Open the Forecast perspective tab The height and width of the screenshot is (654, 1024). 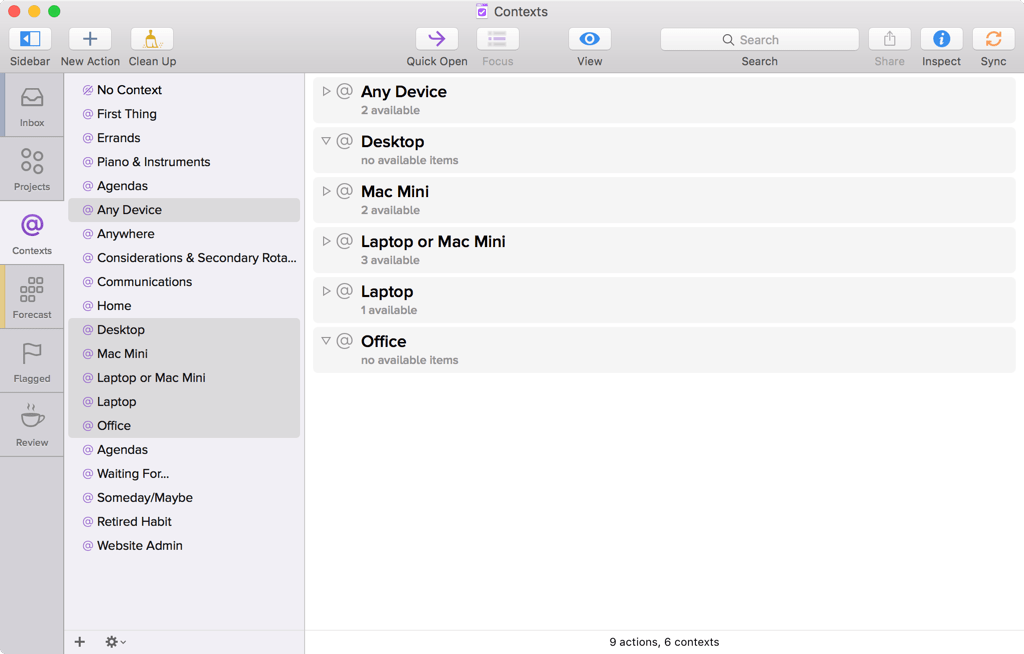click(x=32, y=297)
